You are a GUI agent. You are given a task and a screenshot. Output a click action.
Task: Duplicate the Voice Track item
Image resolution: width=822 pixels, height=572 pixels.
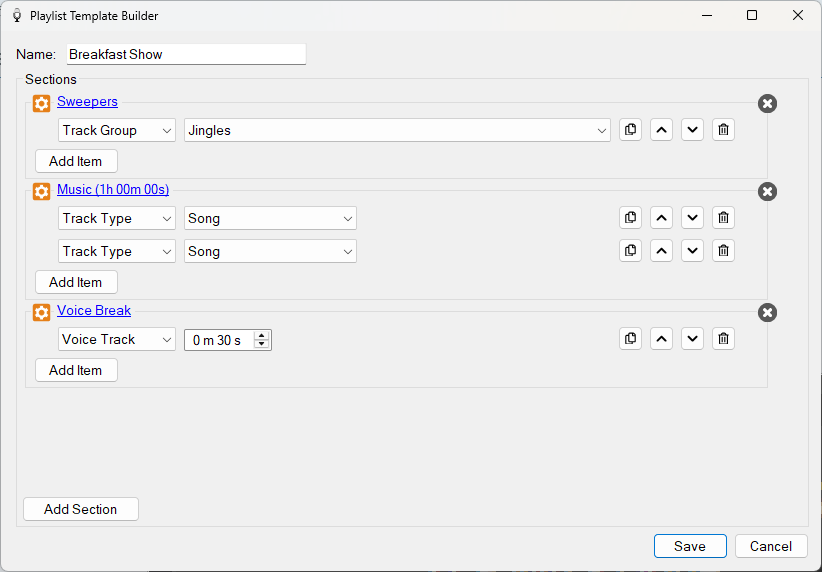pyautogui.click(x=630, y=339)
